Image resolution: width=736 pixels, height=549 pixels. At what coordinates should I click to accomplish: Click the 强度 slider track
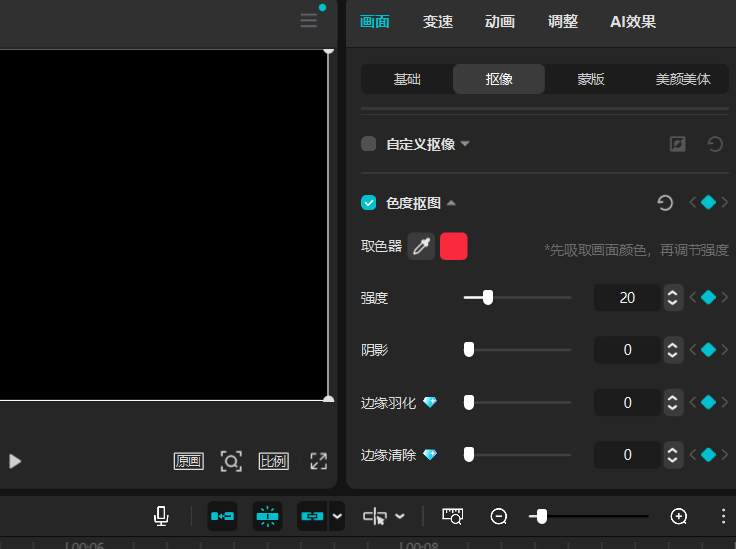pos(517,297)
